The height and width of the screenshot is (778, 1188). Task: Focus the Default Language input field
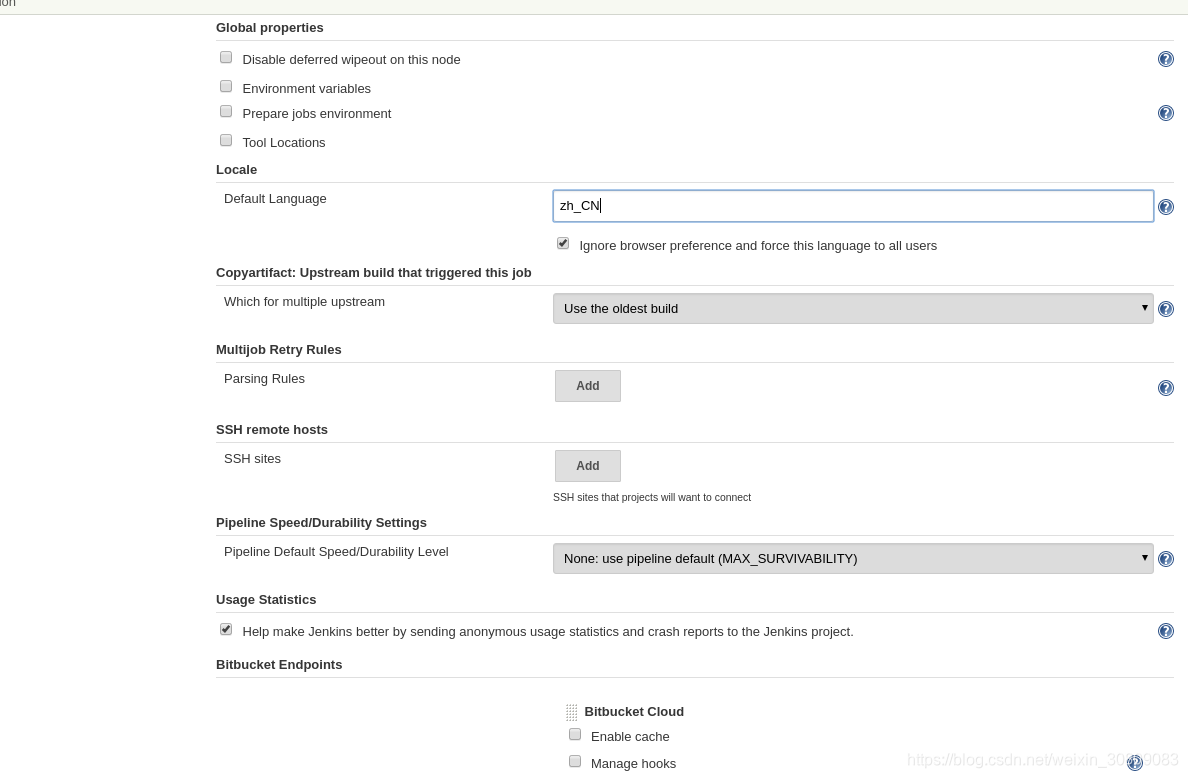853,206
